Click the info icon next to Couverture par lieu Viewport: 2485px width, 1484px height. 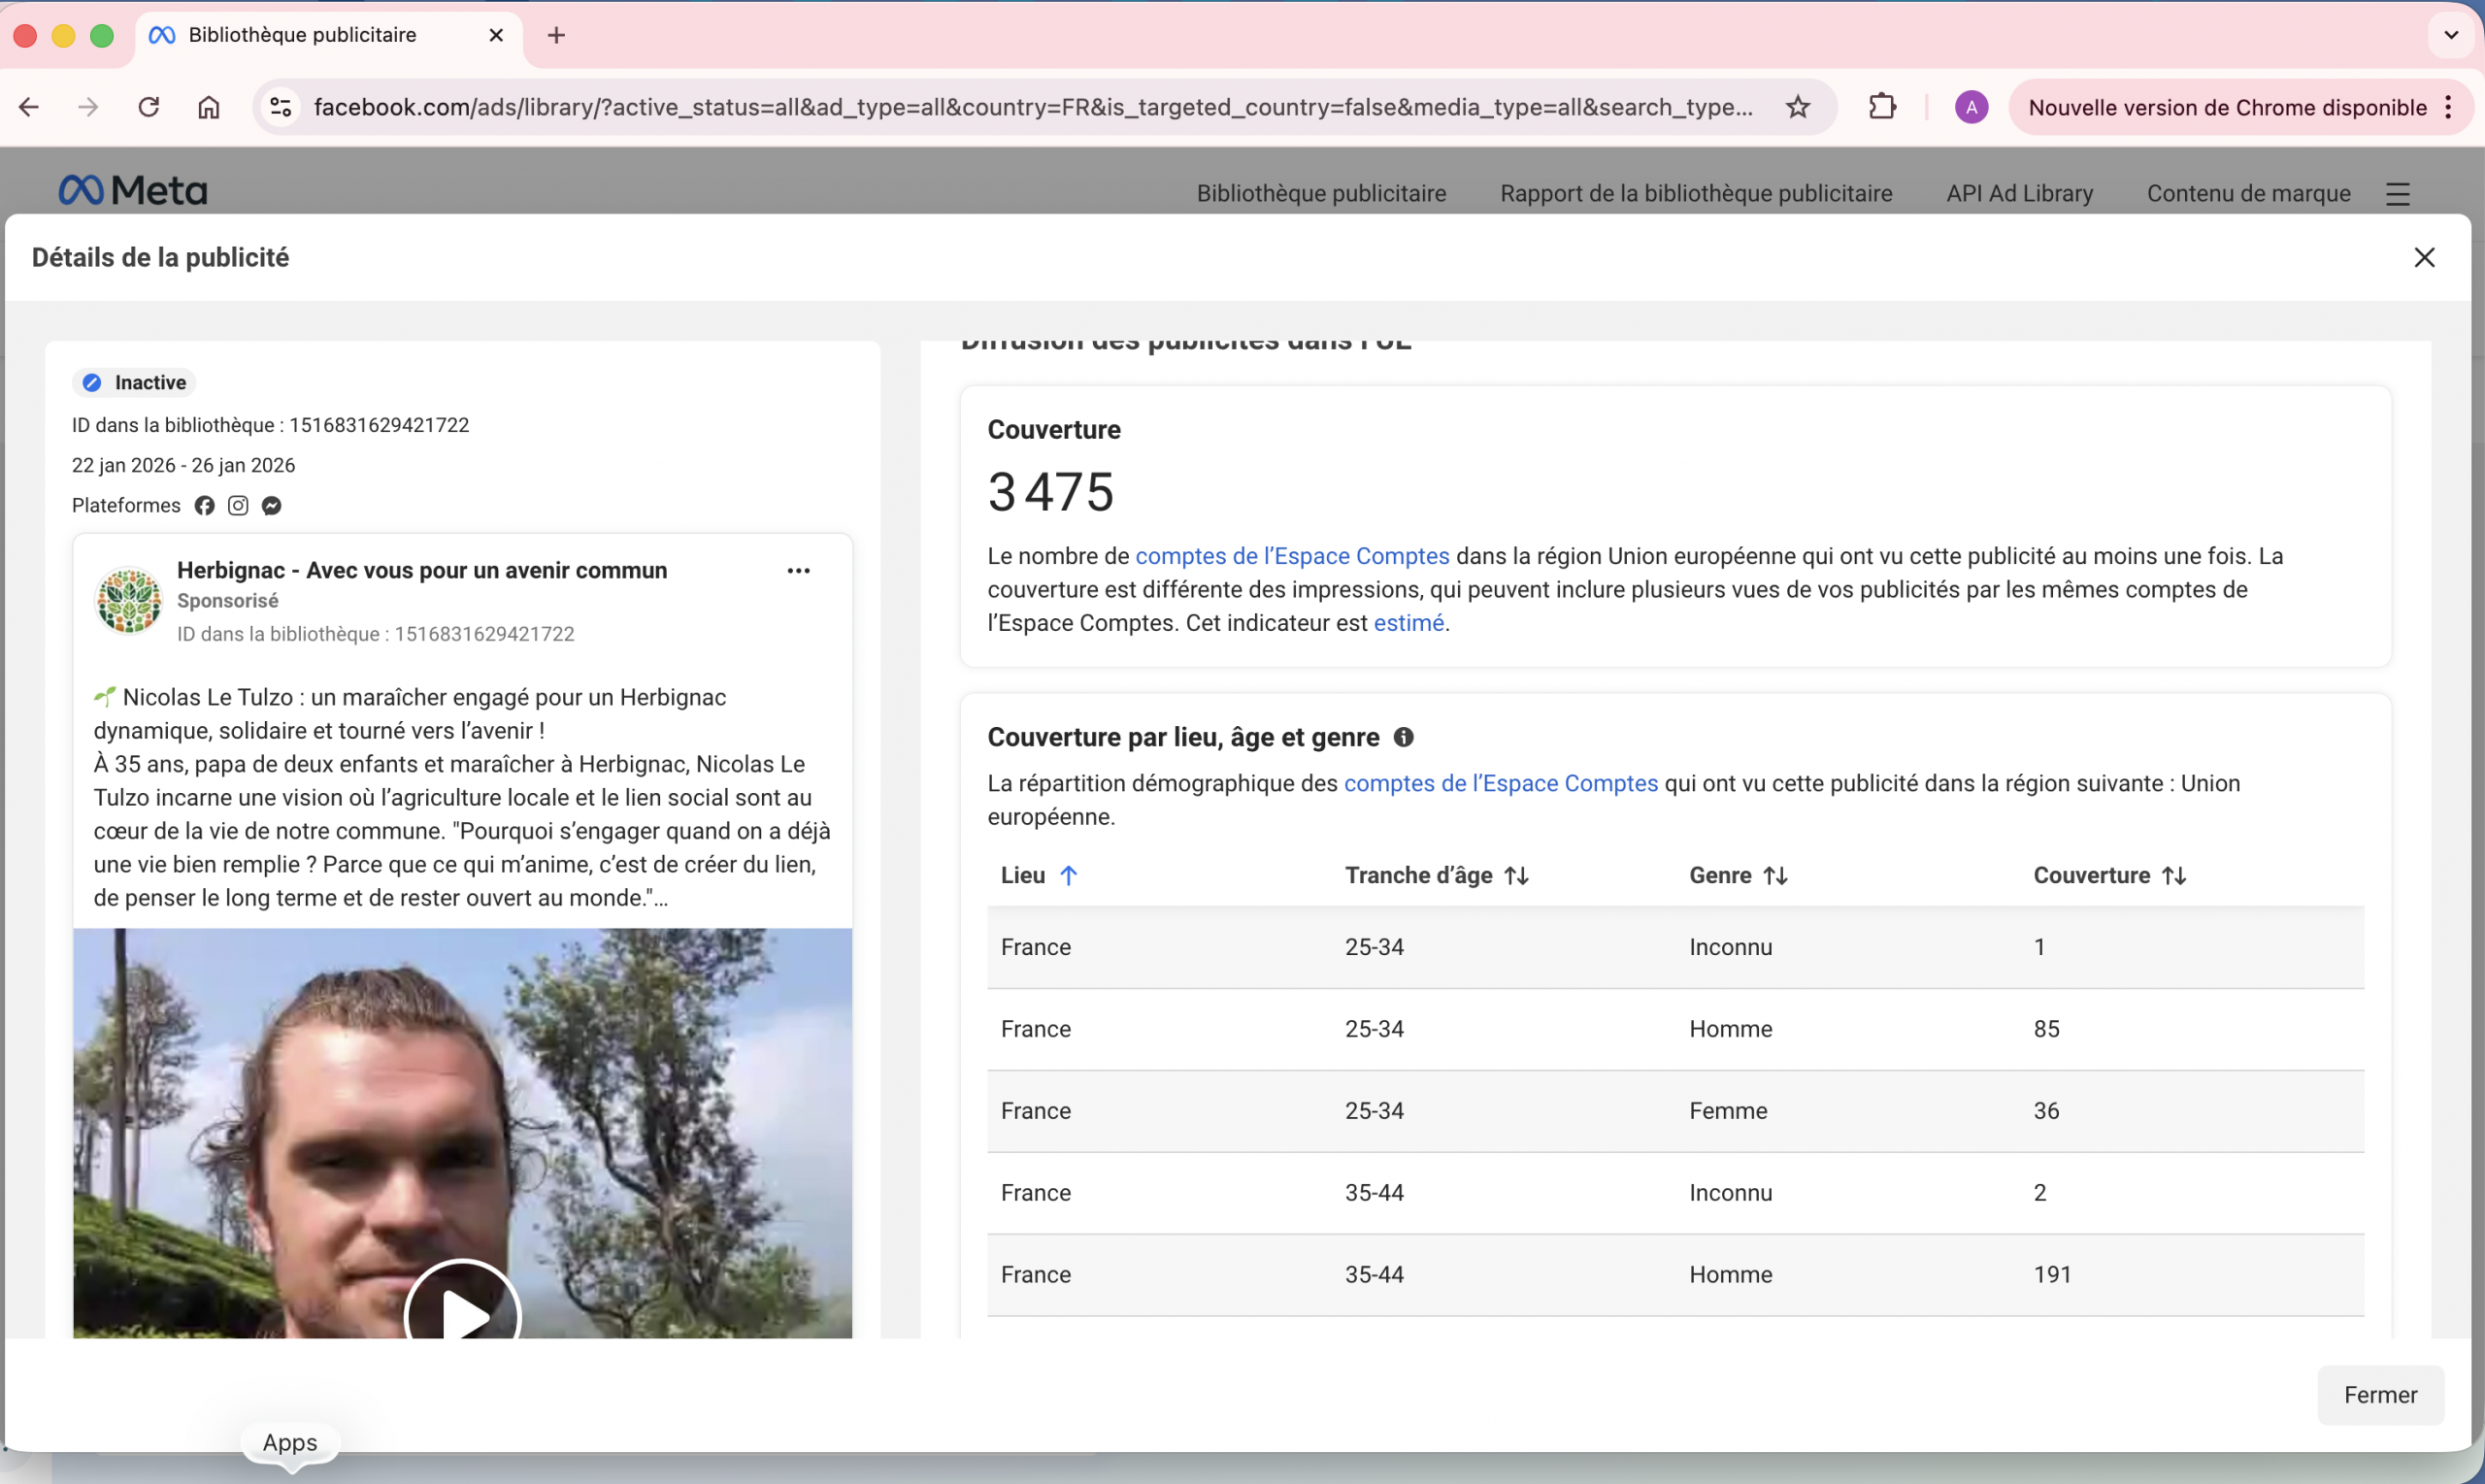pyautogui.click(x=1402, y=737)
